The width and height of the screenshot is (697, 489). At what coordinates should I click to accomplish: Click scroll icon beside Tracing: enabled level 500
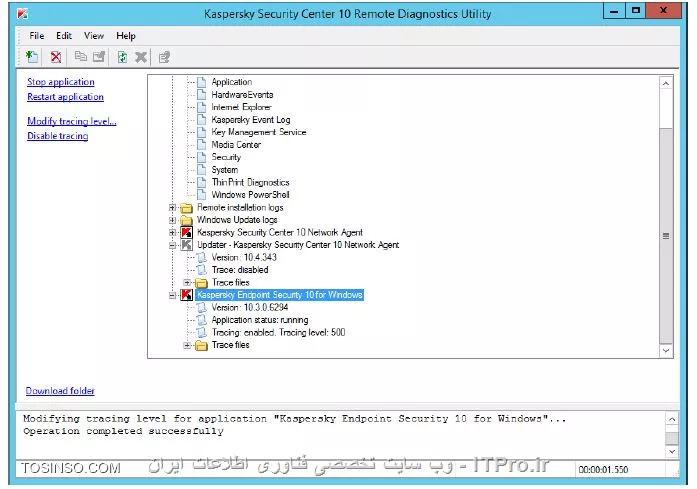click(202, 333)
